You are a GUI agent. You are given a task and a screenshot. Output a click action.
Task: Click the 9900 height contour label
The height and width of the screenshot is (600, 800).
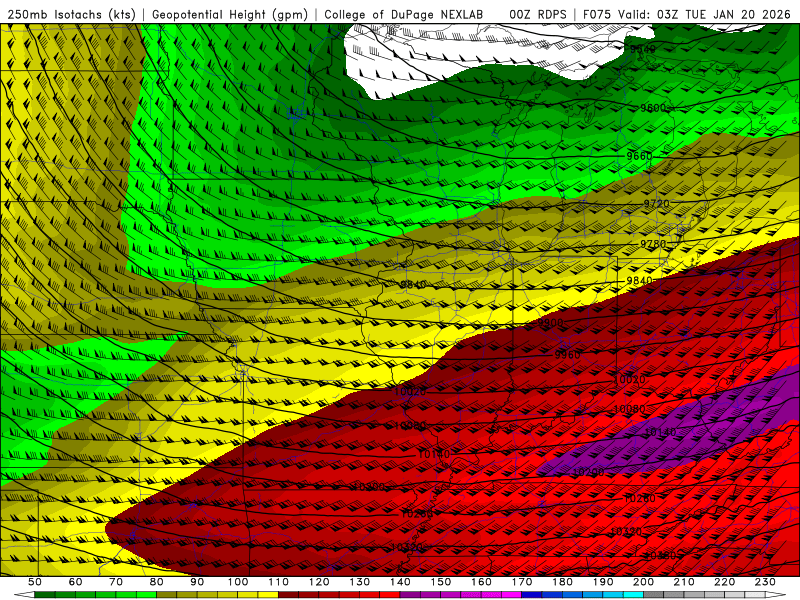point(550,322)
